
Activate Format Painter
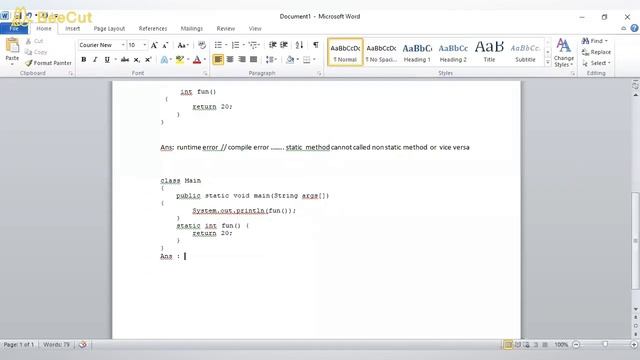click(x=48, y=63)
